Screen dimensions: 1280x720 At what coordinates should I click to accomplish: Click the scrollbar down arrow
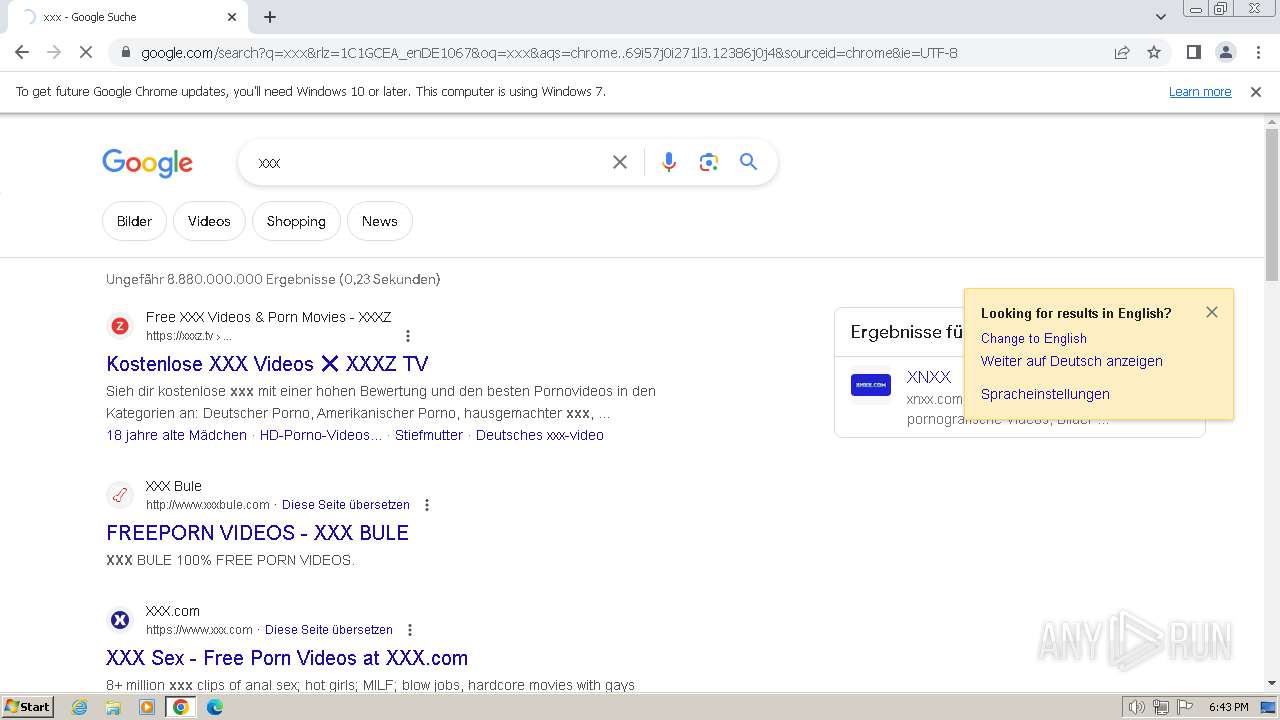pyautogui.click(x=1271, y=683)
